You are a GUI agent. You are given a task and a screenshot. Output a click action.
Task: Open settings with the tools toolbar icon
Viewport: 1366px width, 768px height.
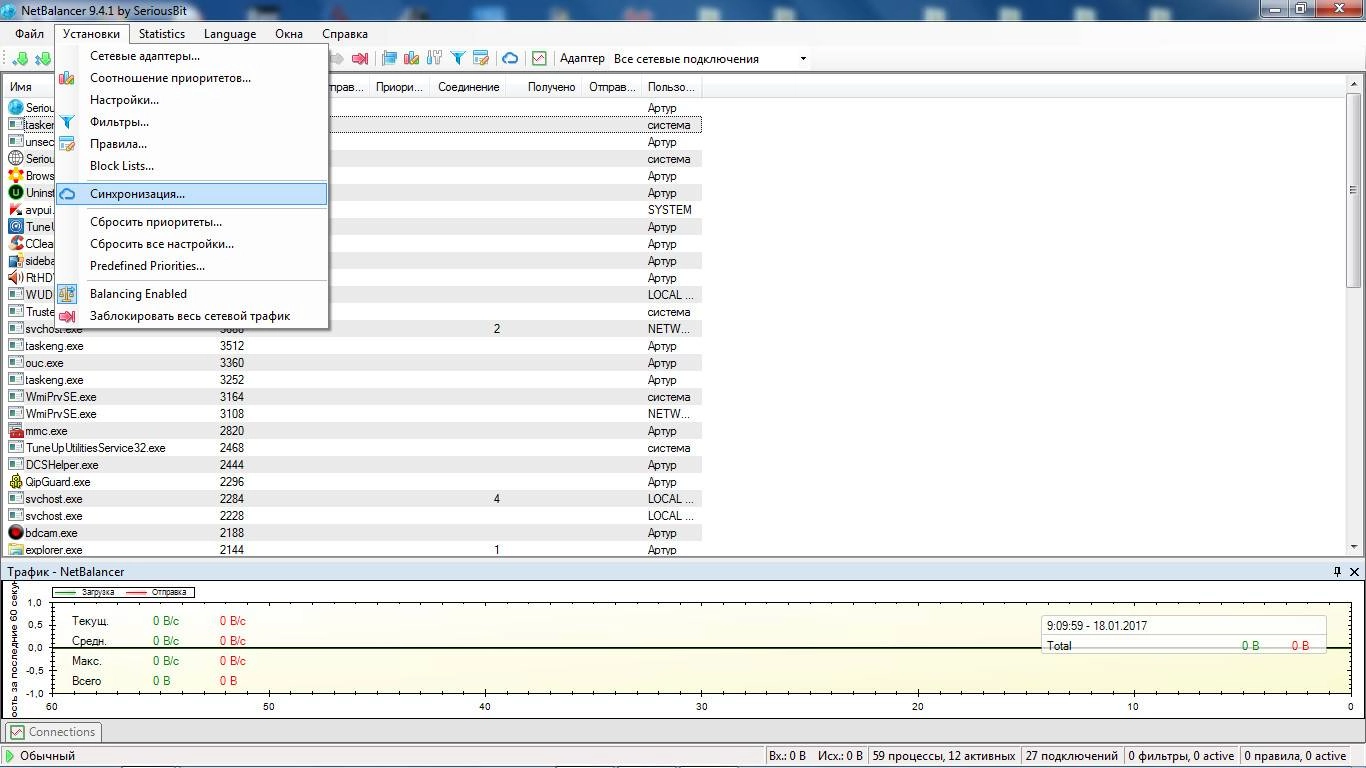[x=434, y=59]
